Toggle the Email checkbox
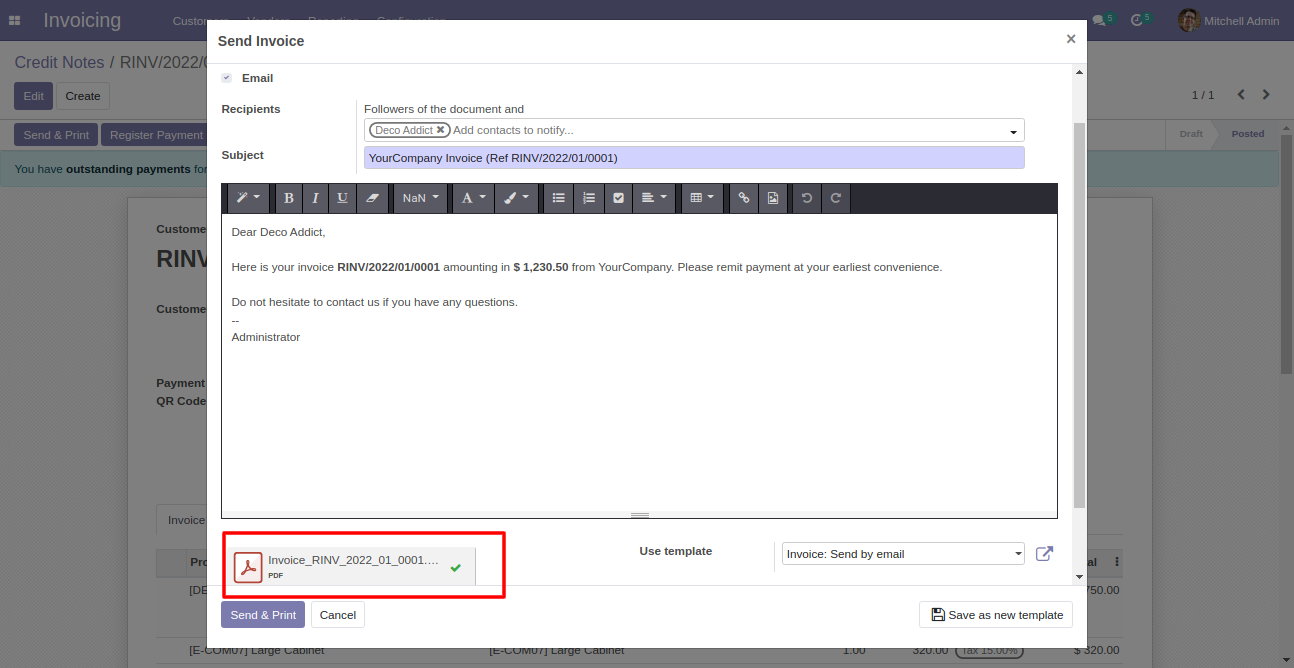This screenshot has height=668, width=1294. pos(227,78)
